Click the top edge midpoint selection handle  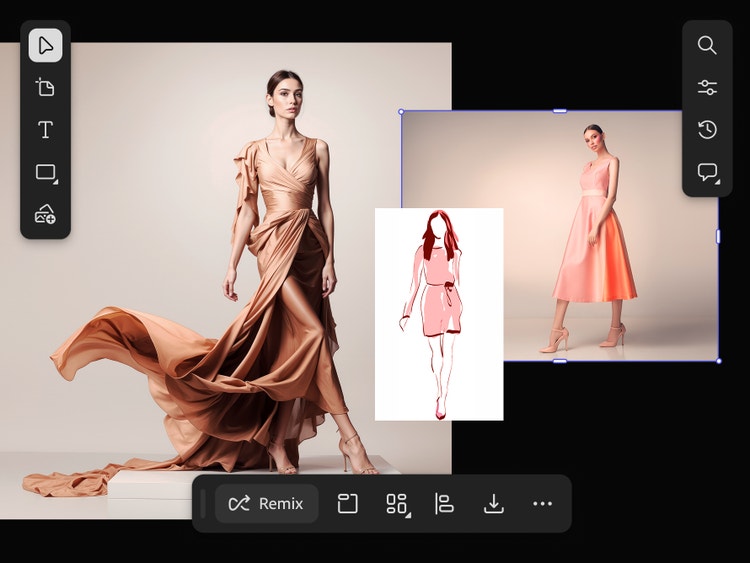(560, 111)
